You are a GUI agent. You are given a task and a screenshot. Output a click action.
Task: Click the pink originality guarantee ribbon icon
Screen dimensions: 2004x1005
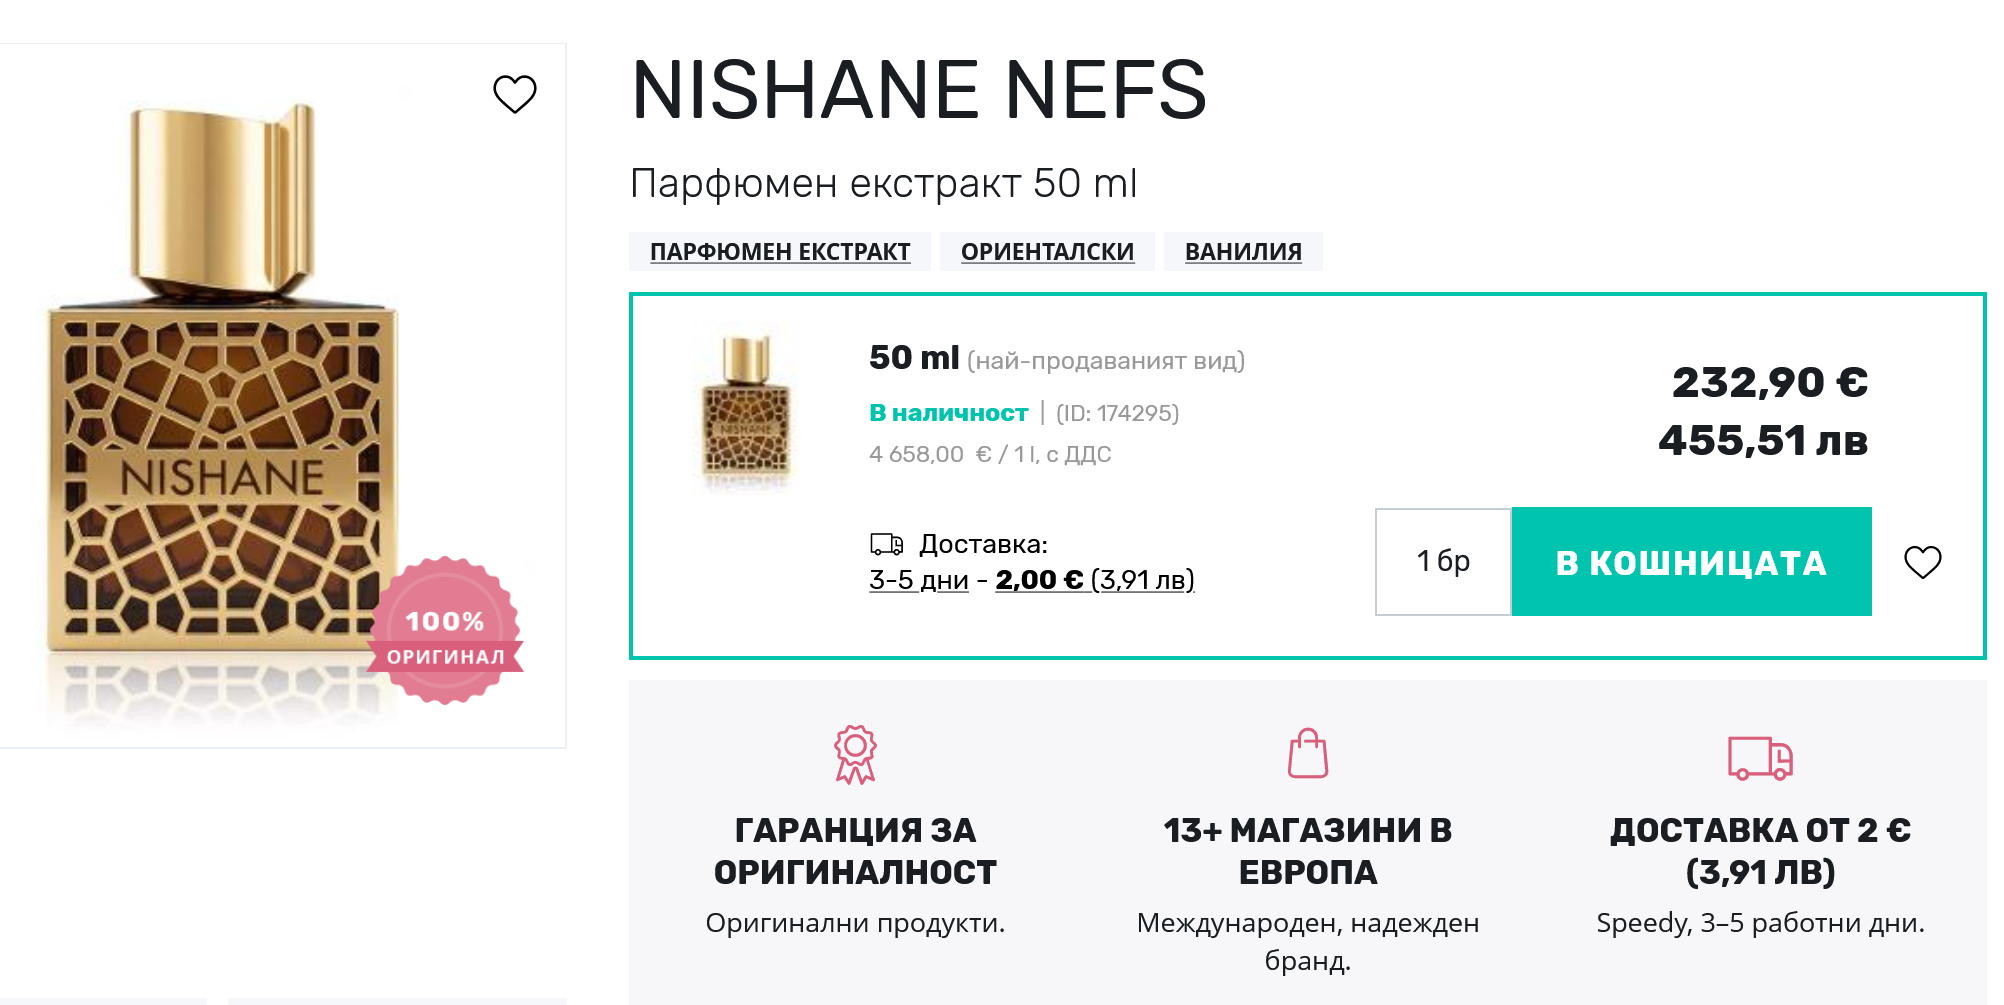(855, 755)
